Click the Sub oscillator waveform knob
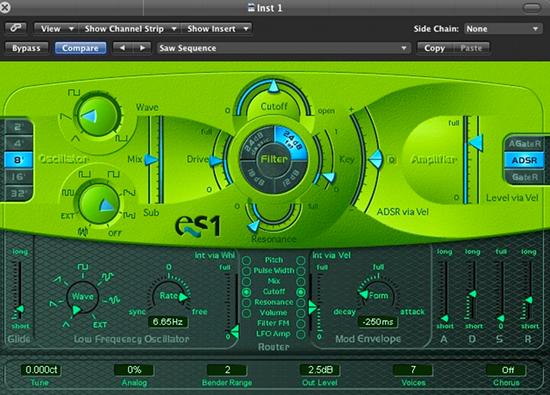The width and height of the screenshot is (550, 395). [99, 203]
